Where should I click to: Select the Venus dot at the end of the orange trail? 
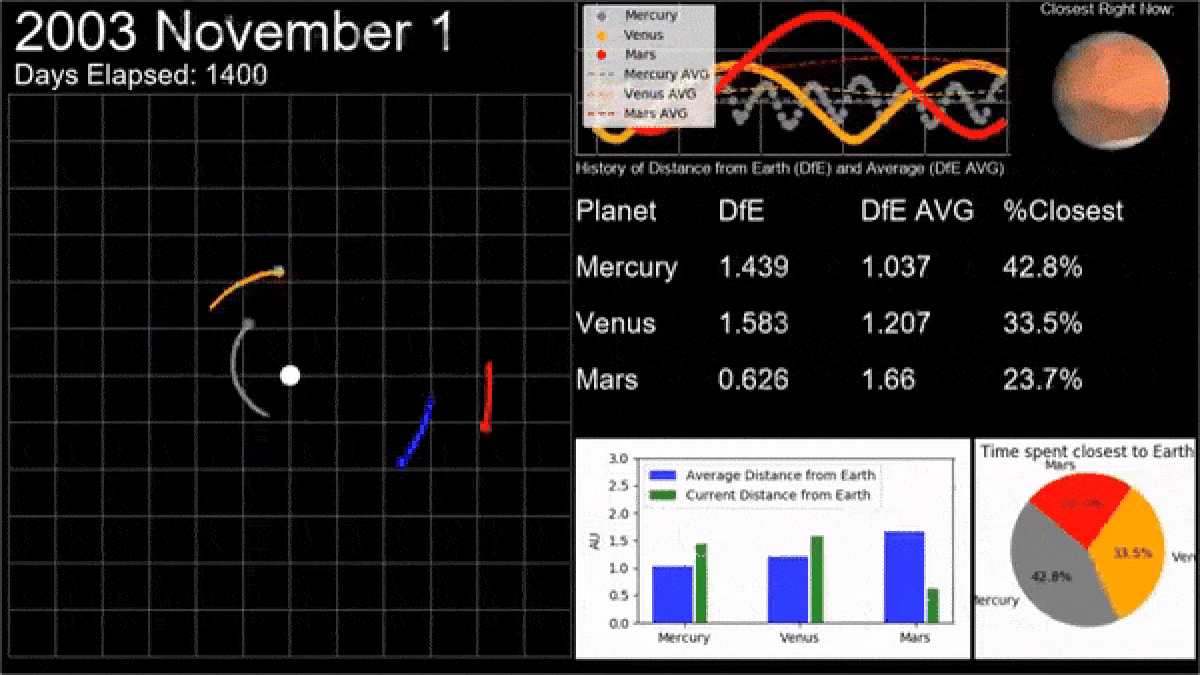pyautogui.click(x=279, y=271)
